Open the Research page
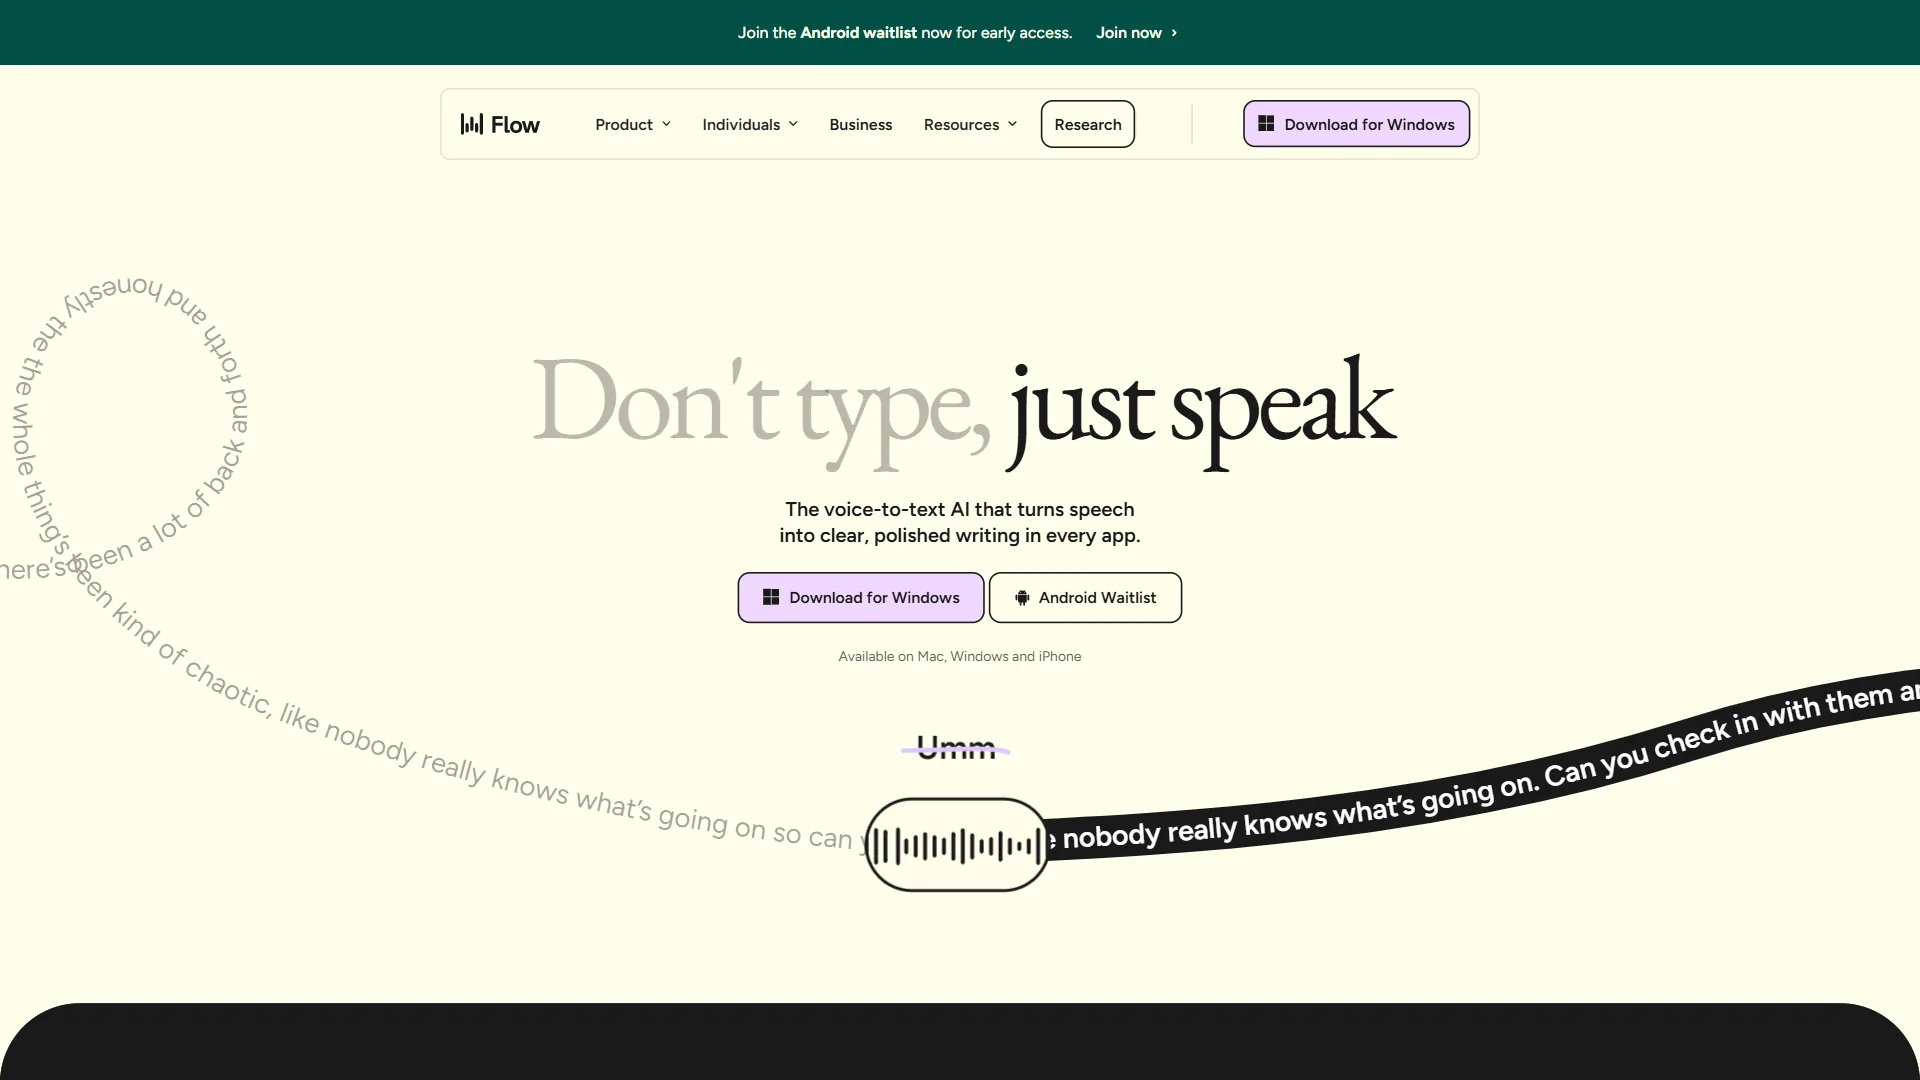 [x=1088, y=124]
